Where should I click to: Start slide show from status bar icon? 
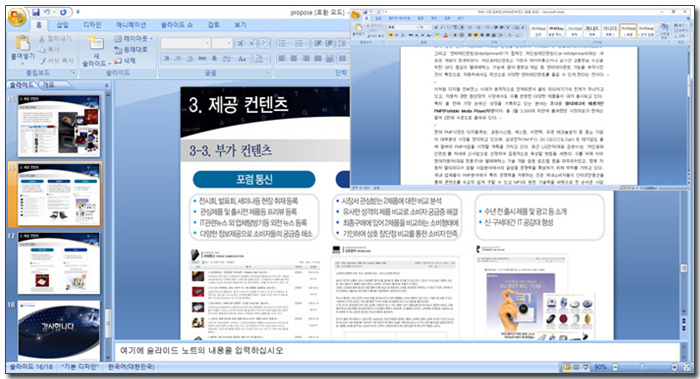click(x=585, y=367)
